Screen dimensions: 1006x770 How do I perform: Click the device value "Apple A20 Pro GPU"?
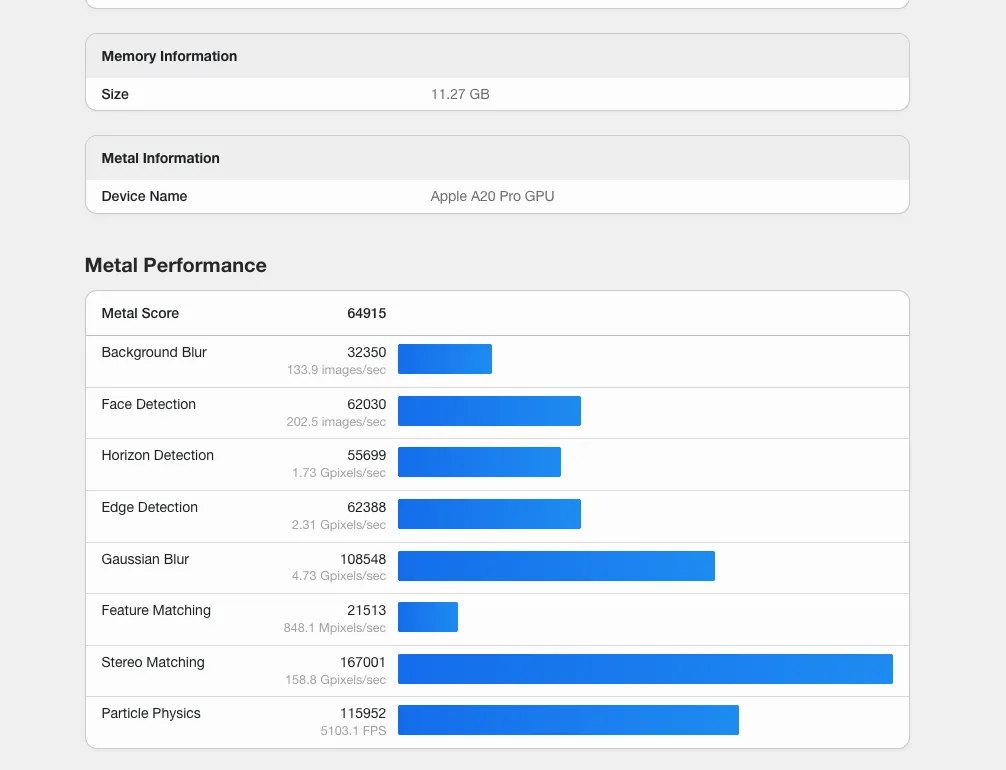[492, 196]
